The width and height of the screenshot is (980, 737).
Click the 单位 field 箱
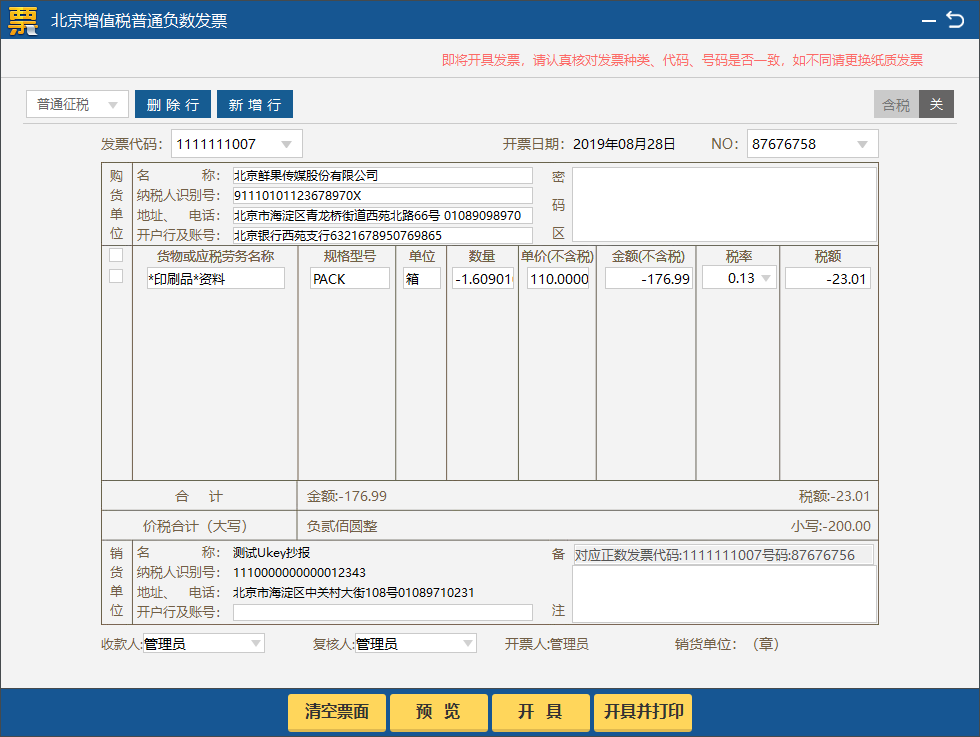tap(422, 279)
